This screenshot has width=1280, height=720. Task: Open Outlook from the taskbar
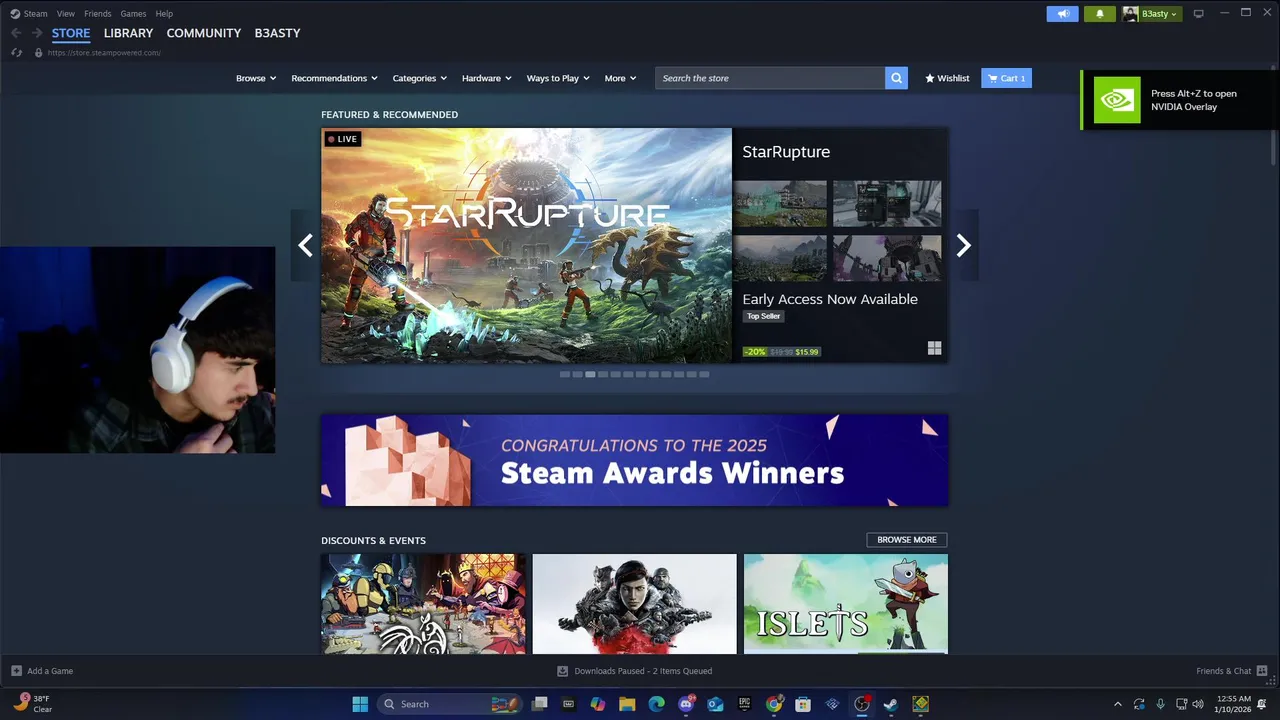[715, 704]
